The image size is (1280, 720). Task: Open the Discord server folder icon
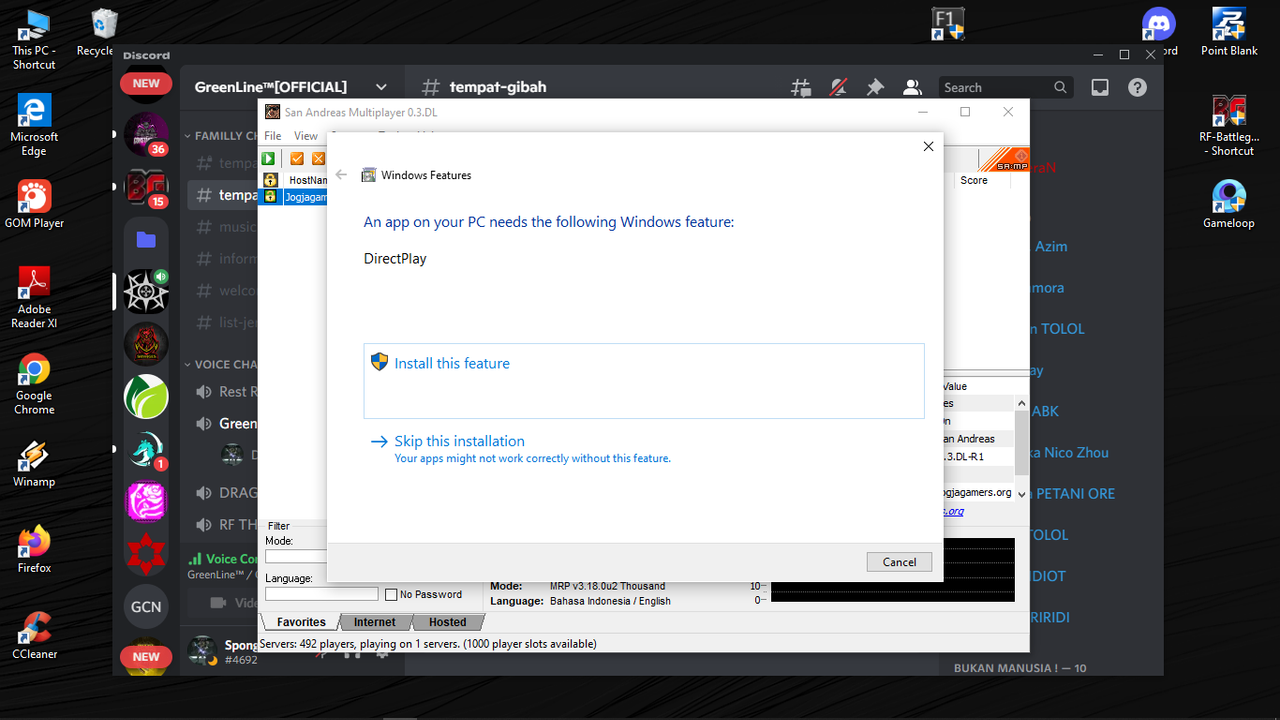click(146, 239)
